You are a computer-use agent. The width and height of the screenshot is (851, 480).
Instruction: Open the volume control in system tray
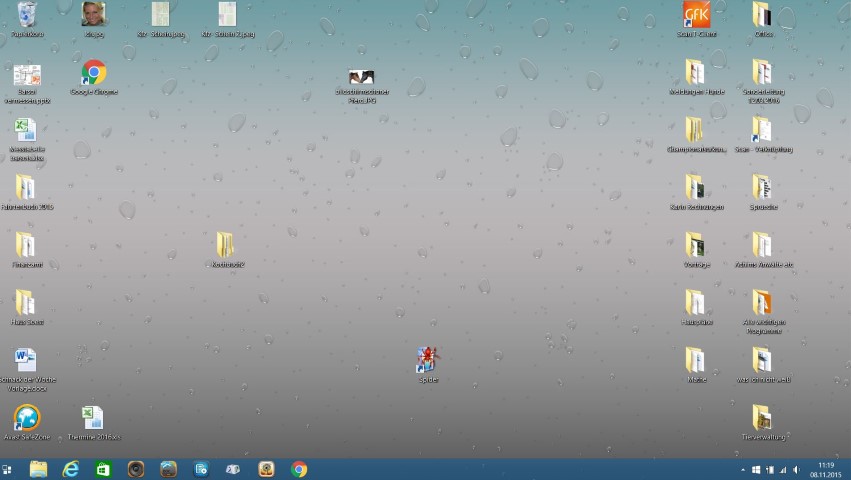point(796,469)
